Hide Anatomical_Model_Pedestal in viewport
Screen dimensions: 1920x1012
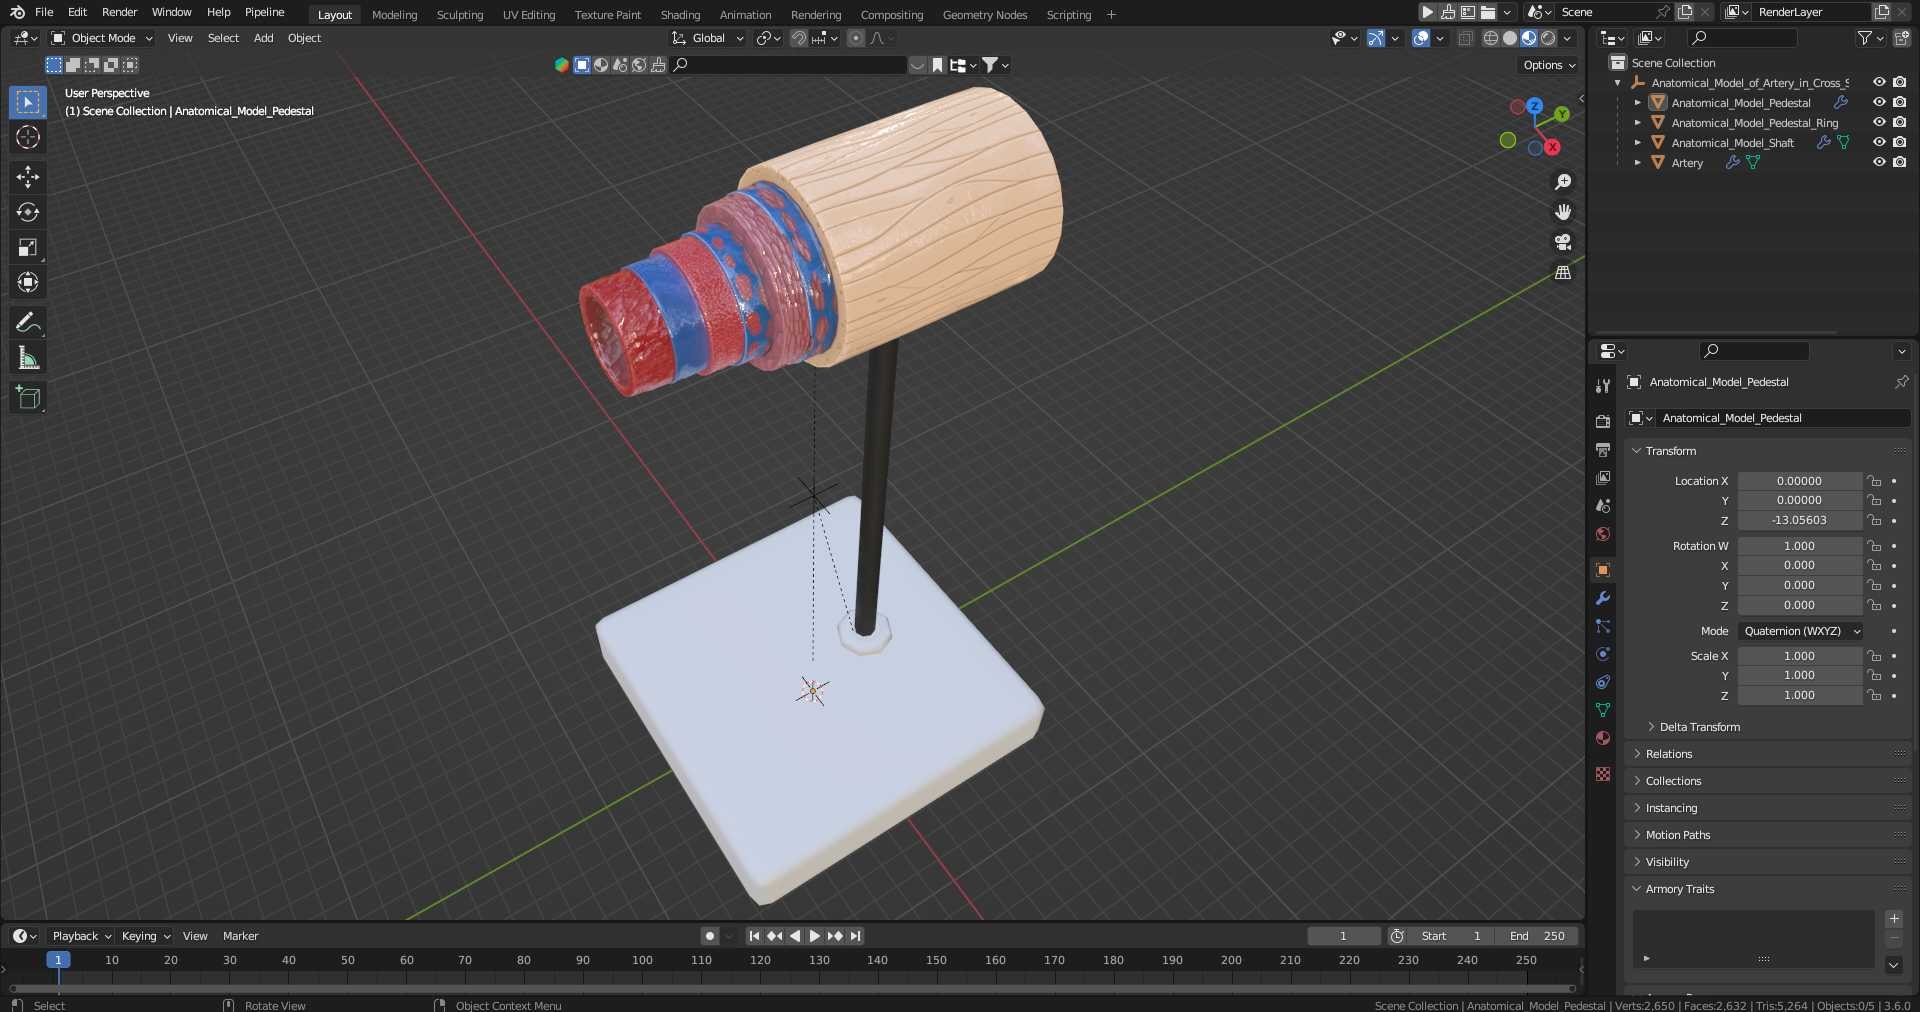[x=1879, y=102]
